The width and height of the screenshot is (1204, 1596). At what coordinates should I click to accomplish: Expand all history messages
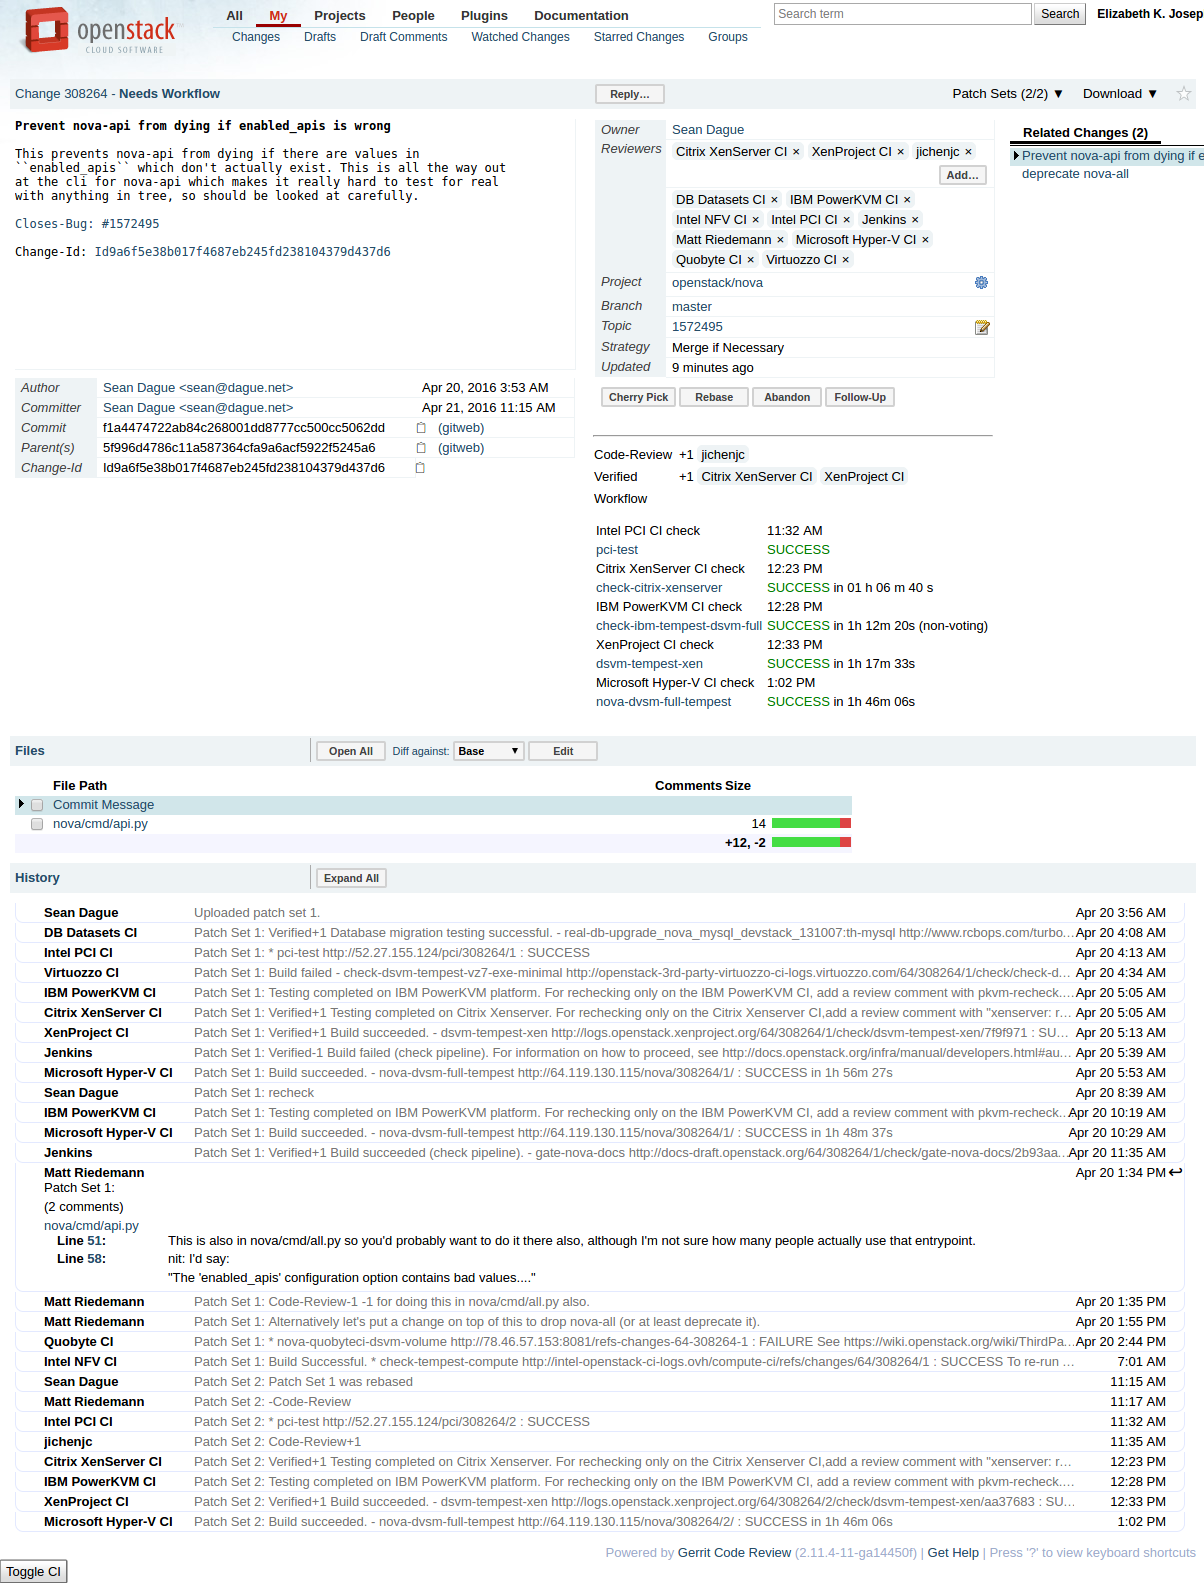pos(351,878)
